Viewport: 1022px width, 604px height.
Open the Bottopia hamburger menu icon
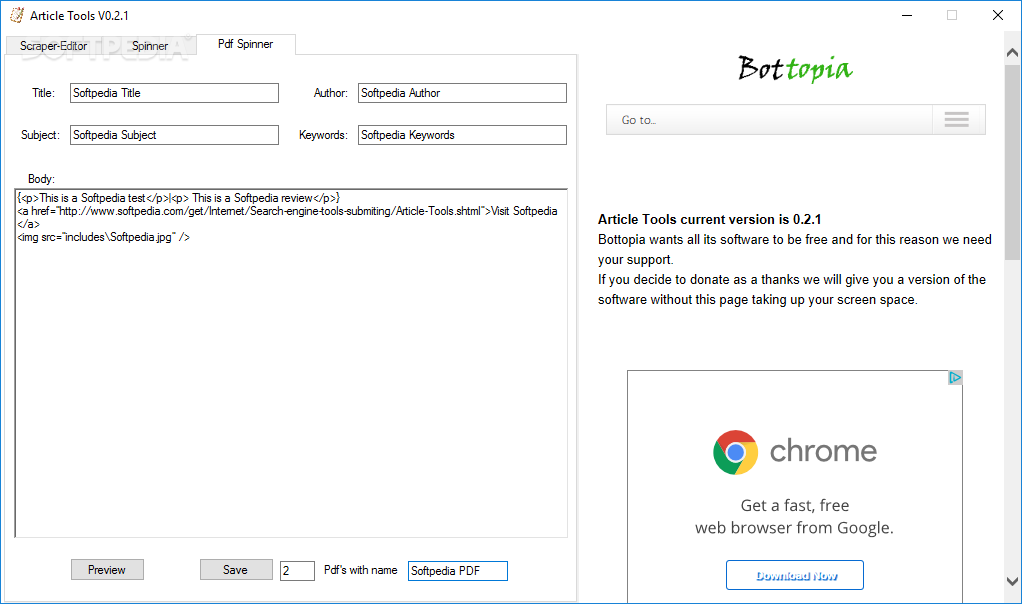pos(956,120)
